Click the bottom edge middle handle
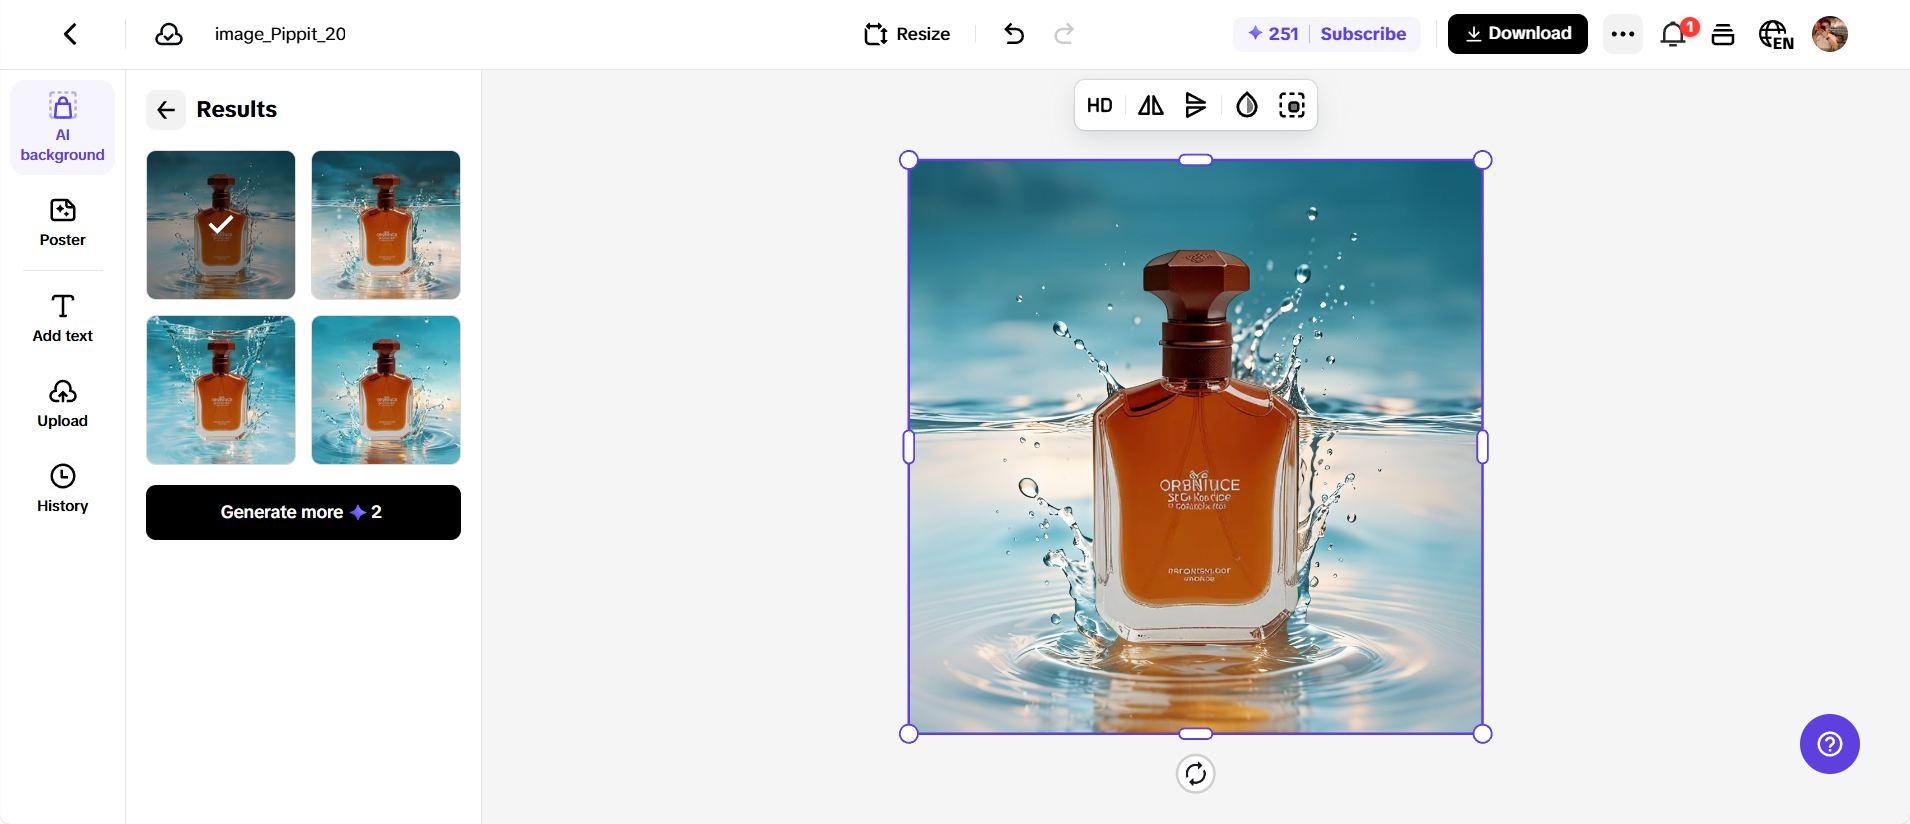The height and width of the screenshot is (824, 1910). pos(1196,734)
